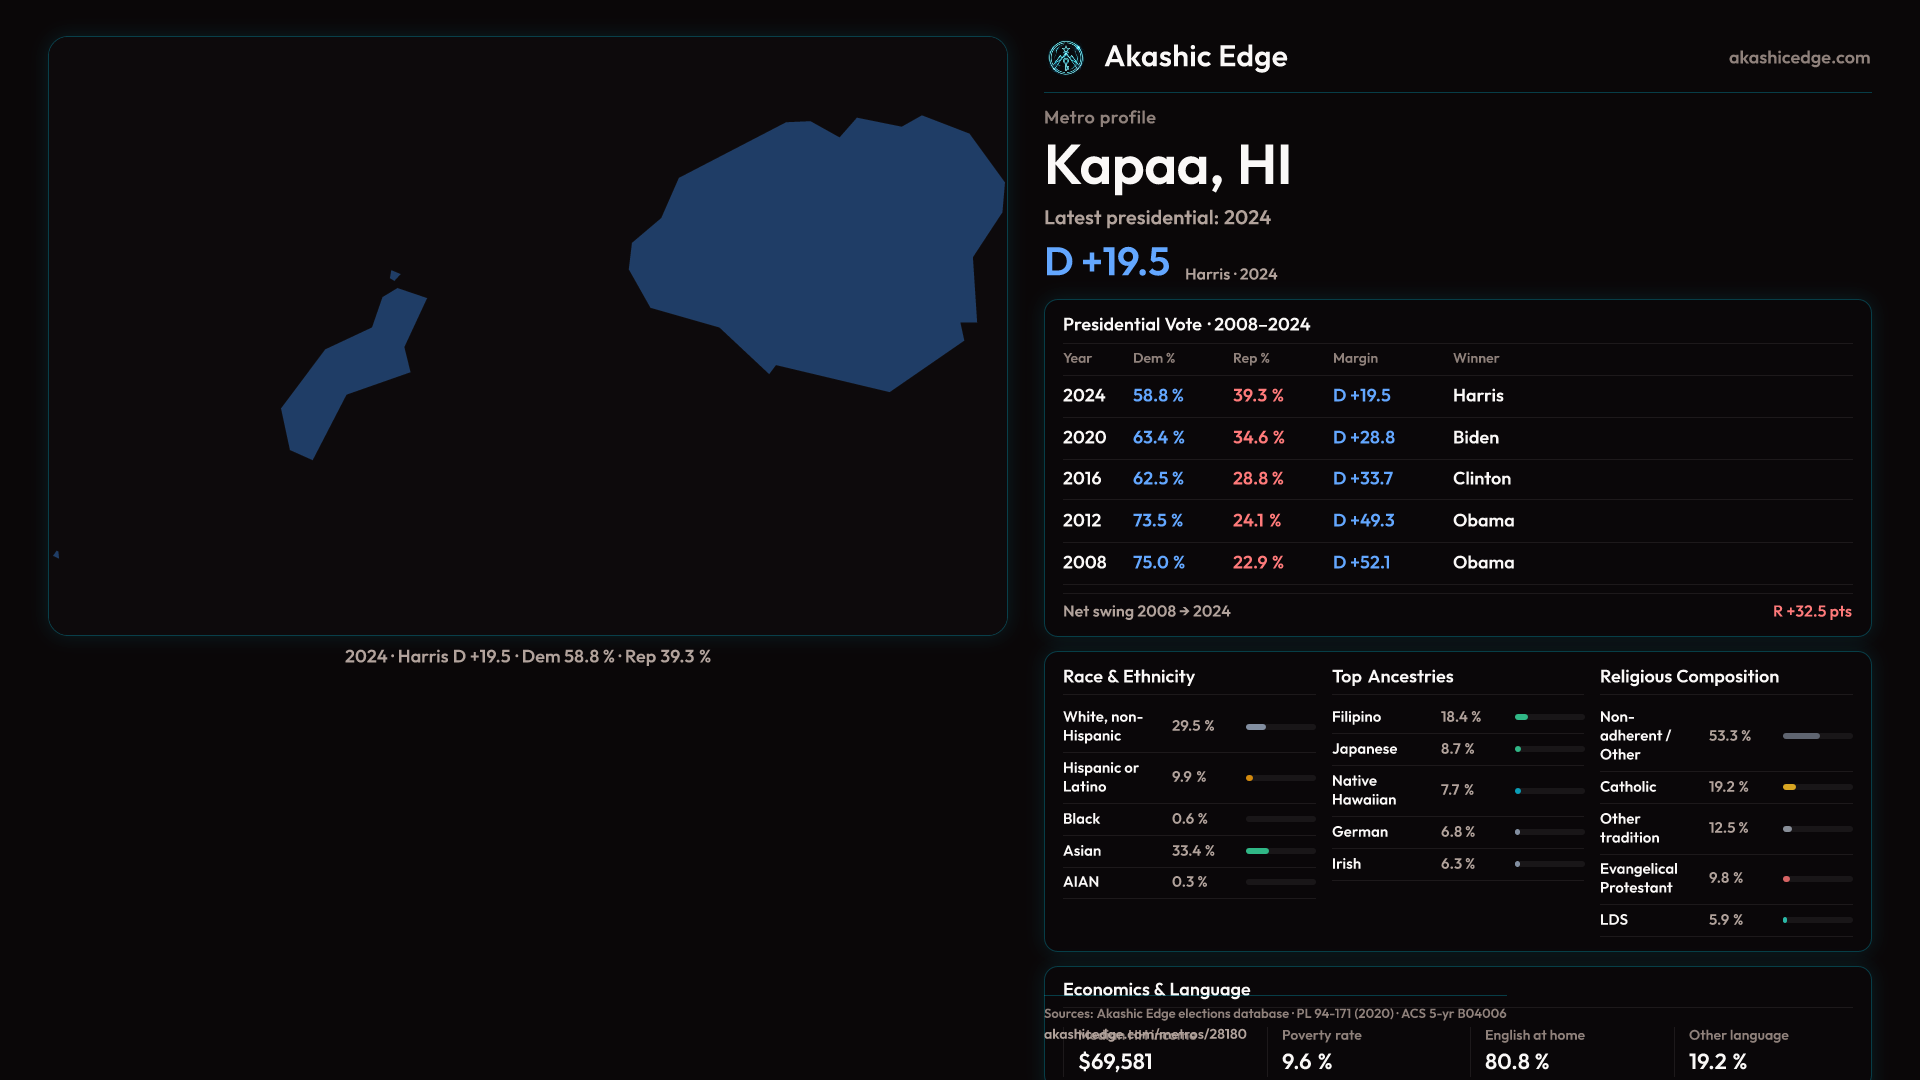Click the Net swing R +32.5 pts value

click(x=1811, y=611)
